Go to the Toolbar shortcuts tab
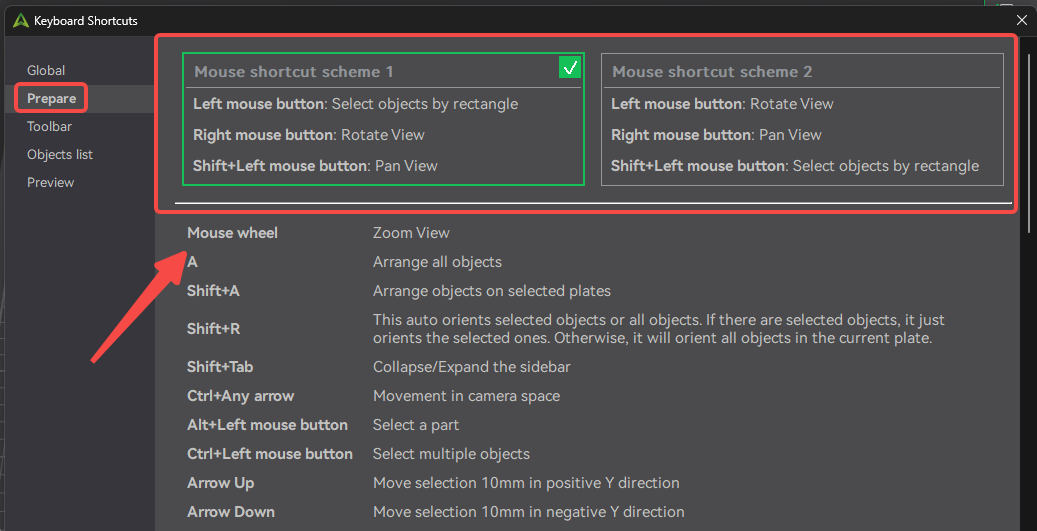1037x531 pixels. pos(50,127)
